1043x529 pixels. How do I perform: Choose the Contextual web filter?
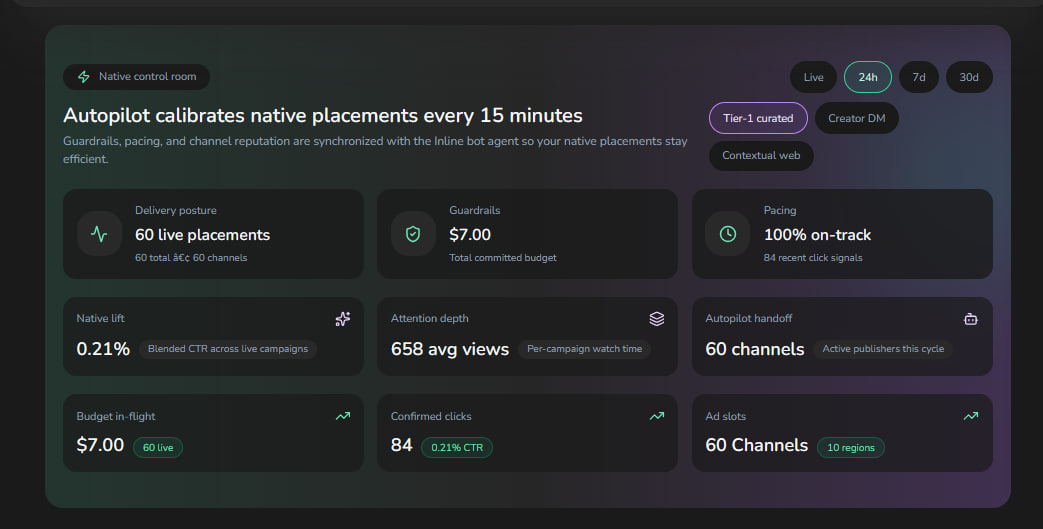point(761,155)
